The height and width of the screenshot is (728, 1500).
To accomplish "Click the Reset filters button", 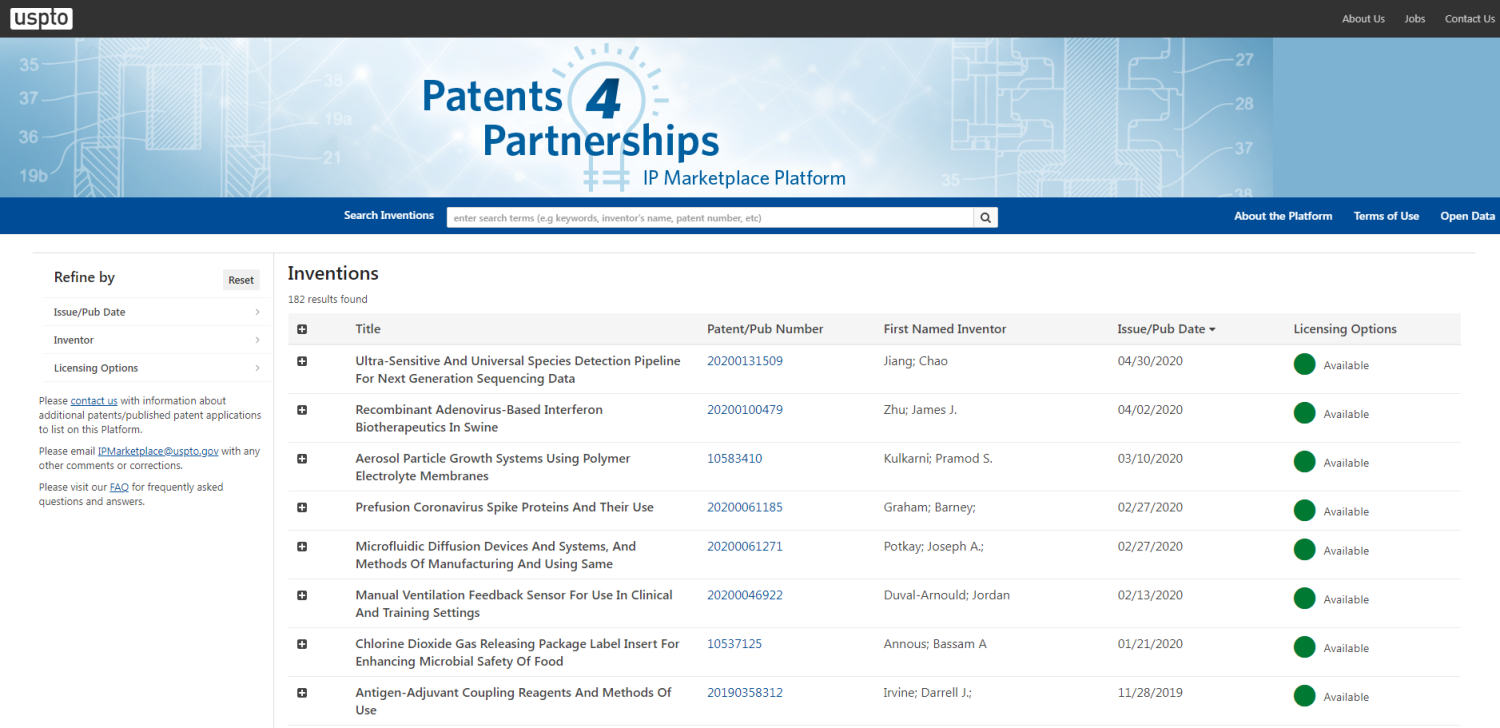I will pyautogui.click(x=241, y=280).
